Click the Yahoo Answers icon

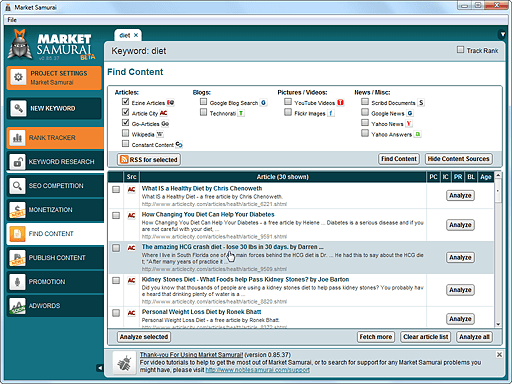(418, 134)
